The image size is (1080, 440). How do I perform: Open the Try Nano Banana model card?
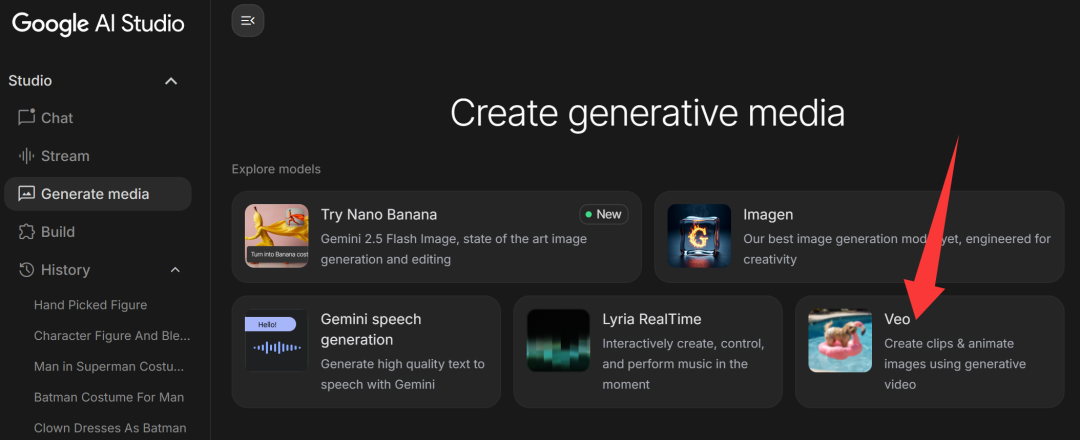coord(437,237)
